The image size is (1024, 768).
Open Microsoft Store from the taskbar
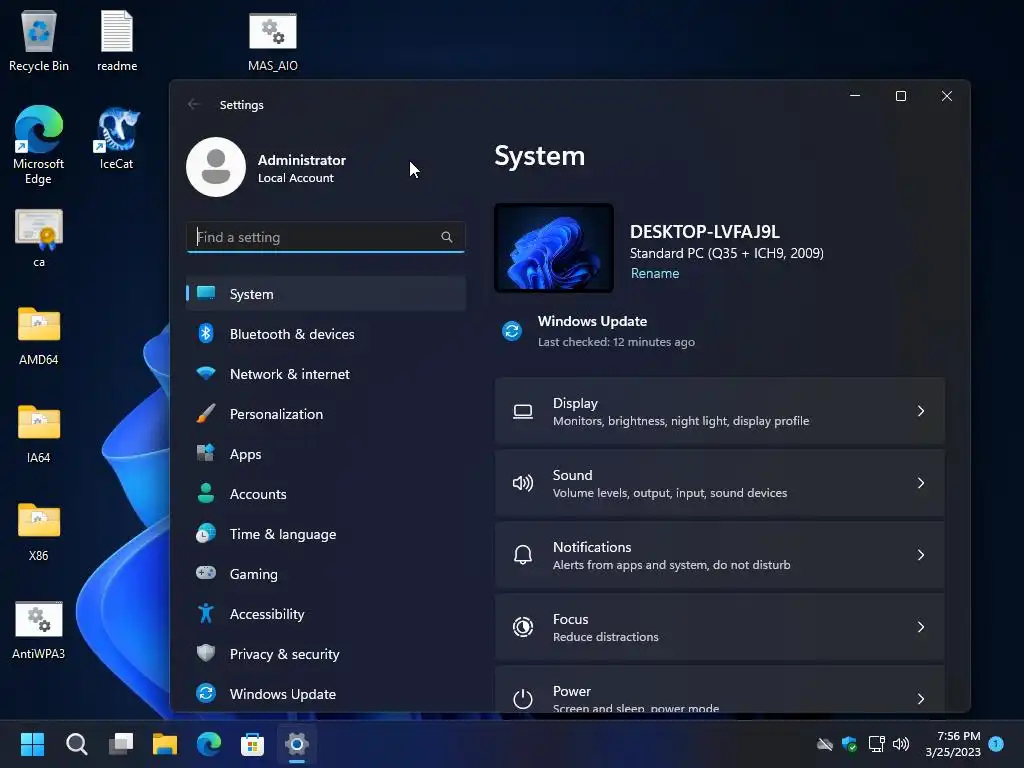[252, 744]
